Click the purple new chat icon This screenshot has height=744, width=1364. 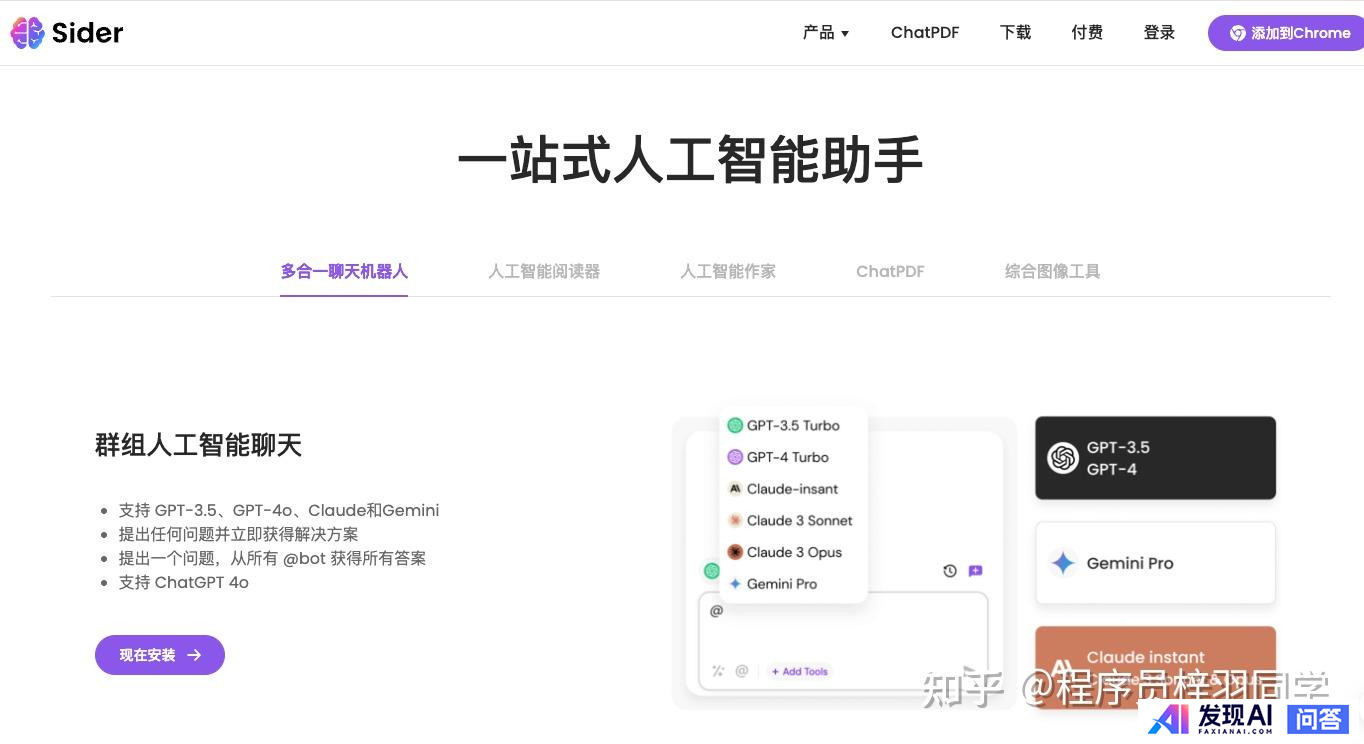975,571
